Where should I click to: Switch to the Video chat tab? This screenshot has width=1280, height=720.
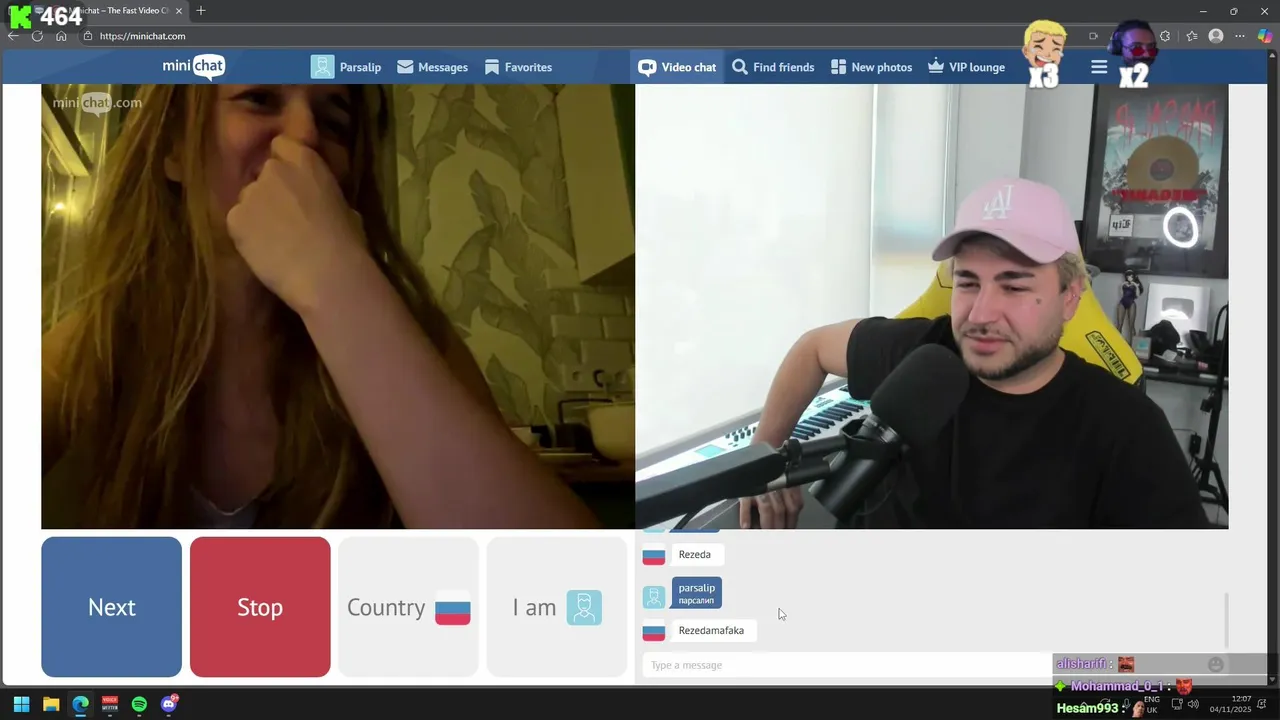(x=677, y=67)
